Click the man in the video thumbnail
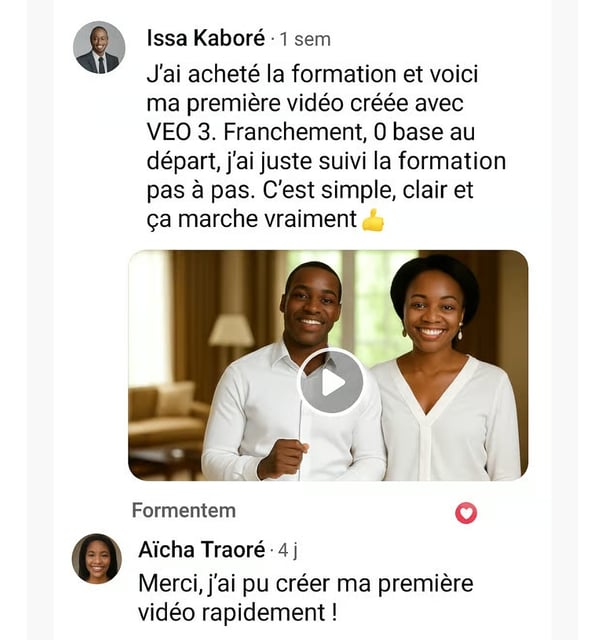605x640 pixels. click(294, 371)
